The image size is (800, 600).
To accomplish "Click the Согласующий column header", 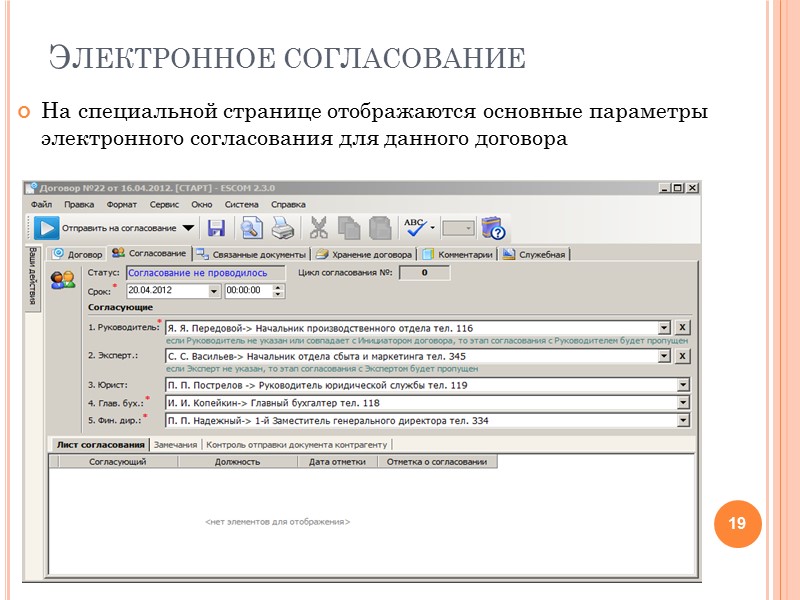I will tap(118, 462).
